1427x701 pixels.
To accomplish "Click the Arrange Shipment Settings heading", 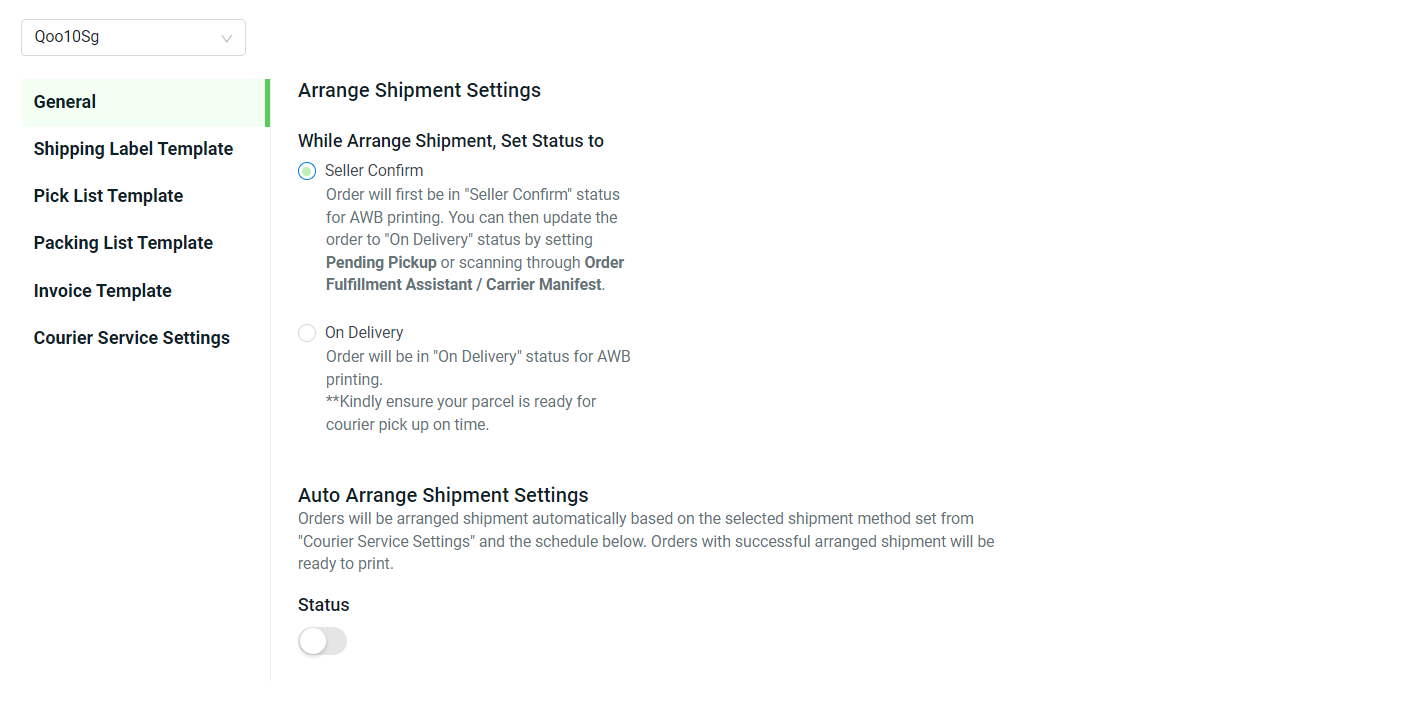I will tap(419, 90).
